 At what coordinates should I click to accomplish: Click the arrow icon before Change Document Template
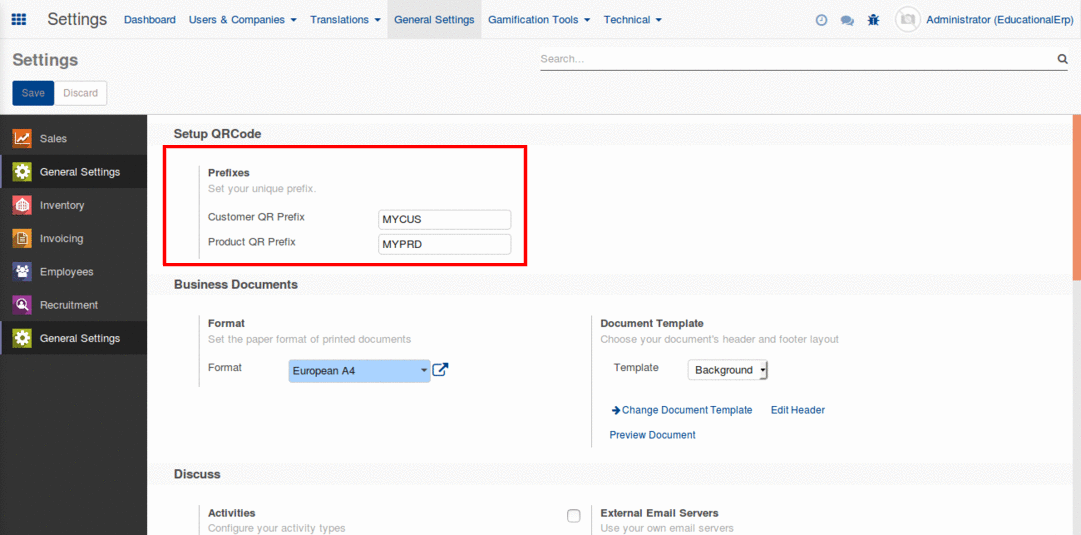point(616,410)
